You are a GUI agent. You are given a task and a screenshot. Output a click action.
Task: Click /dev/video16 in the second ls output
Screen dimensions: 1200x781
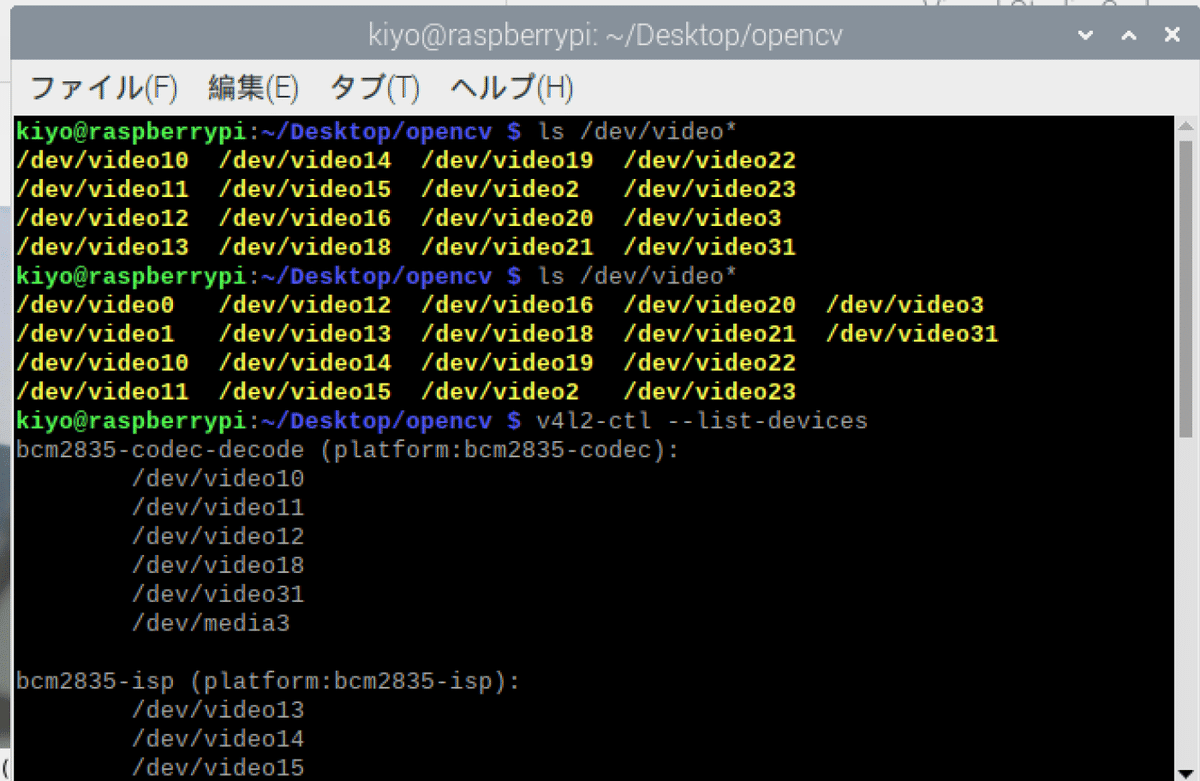click(507, 305)
